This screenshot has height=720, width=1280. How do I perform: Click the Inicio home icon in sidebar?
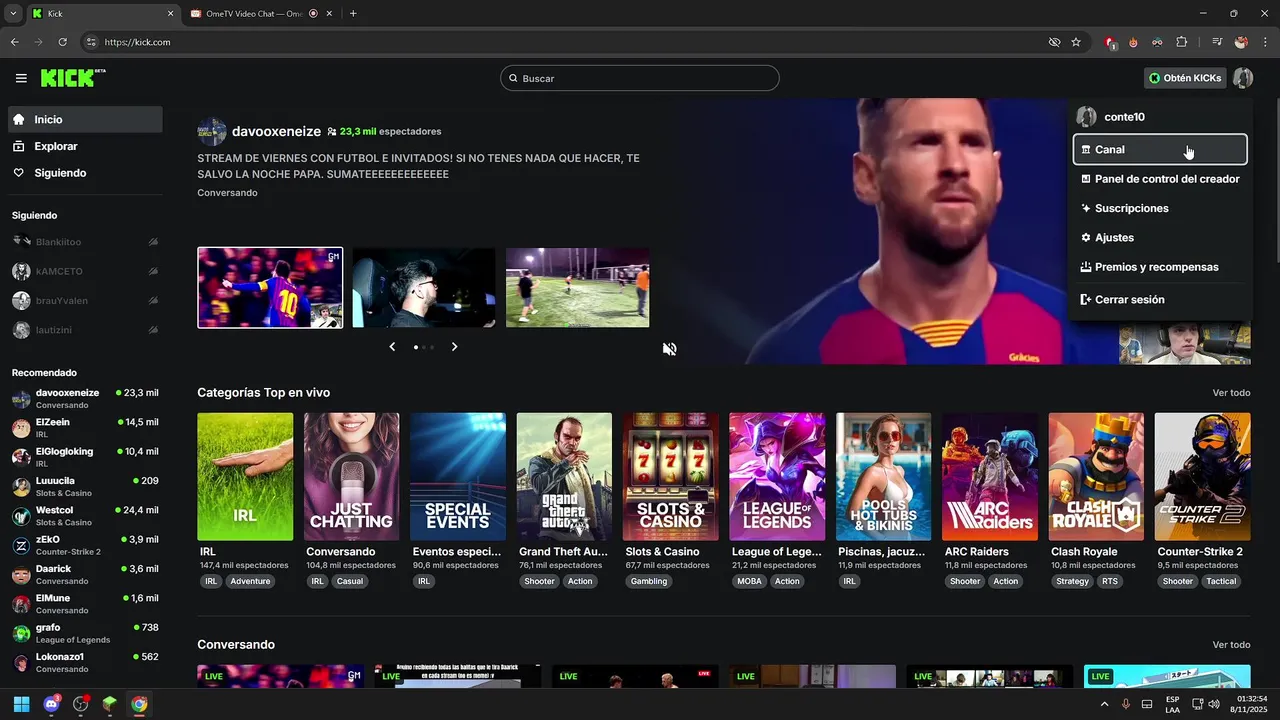click(x=19, y=119)
